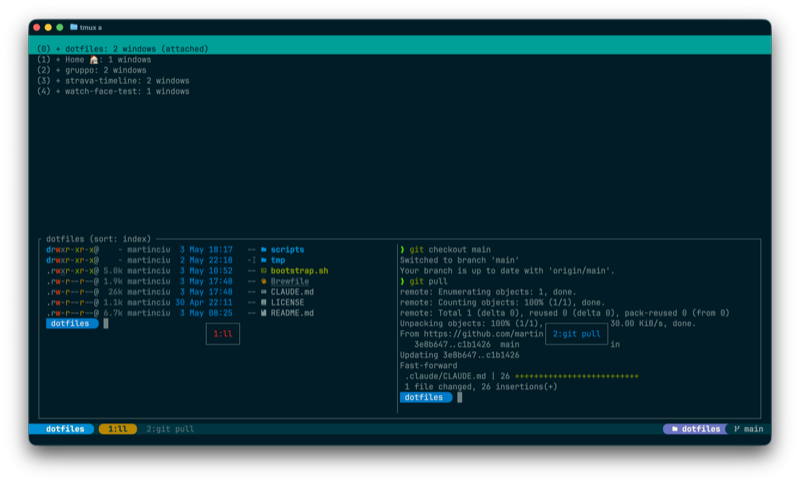
Task: Click 'dotfiles (sort: index)' preview header
Action: coord(98,239)
